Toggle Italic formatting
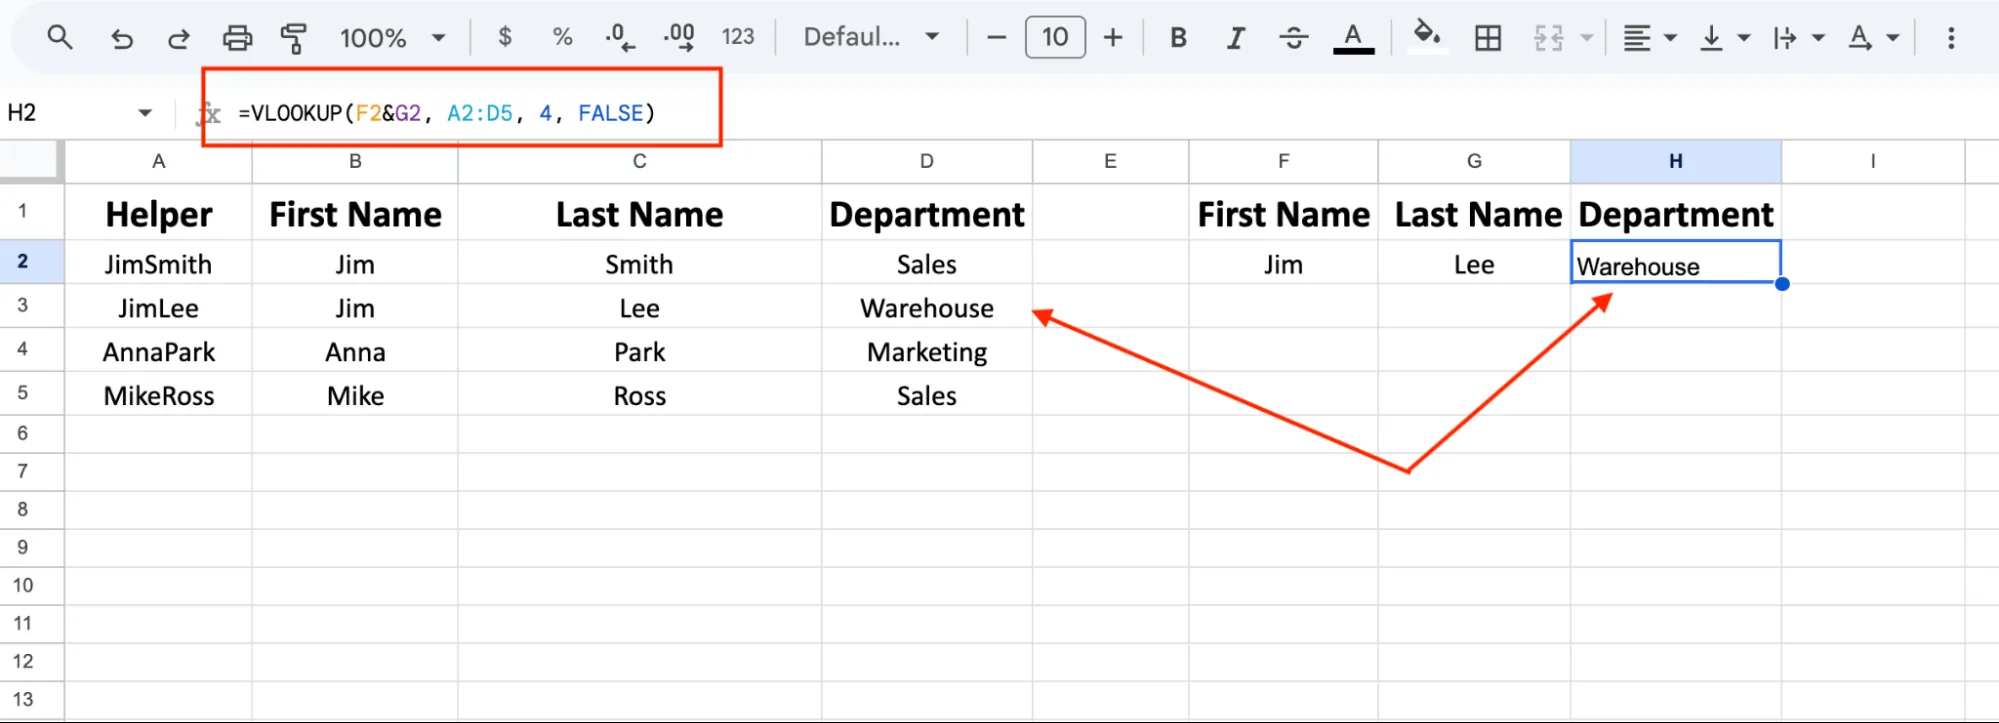Viewport: 1999px width, 723px height. 1236,38
